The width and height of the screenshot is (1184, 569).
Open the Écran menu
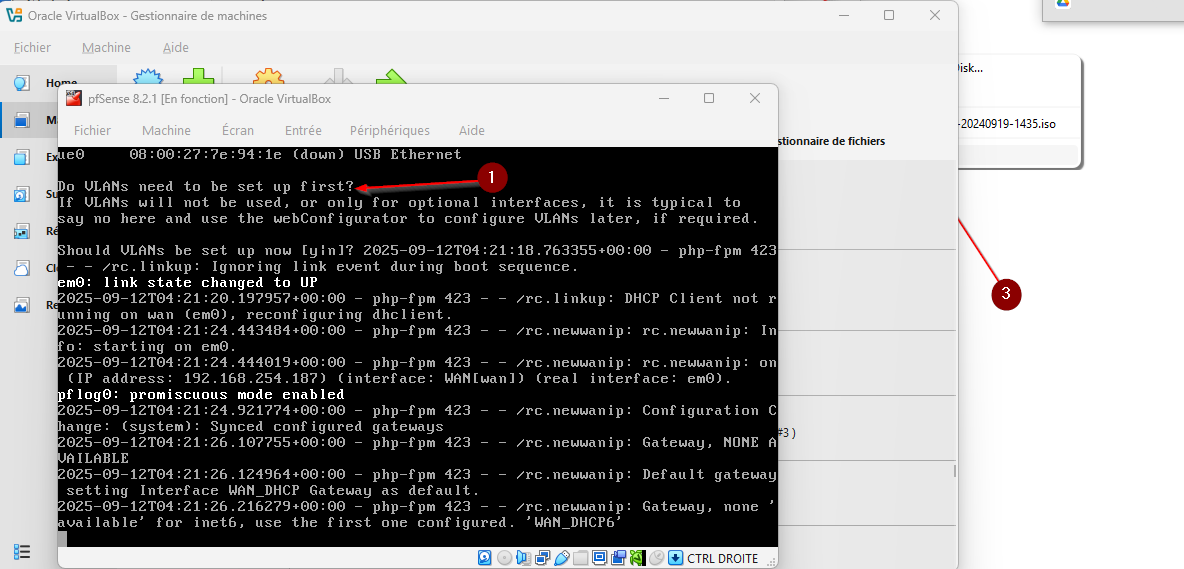tap(238, 130)
